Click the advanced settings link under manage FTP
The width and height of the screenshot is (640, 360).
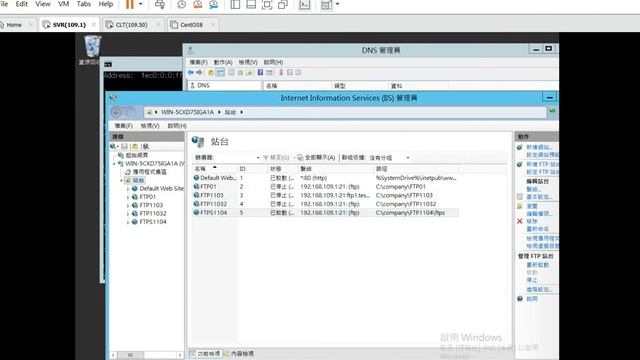(x=539, y=289)
